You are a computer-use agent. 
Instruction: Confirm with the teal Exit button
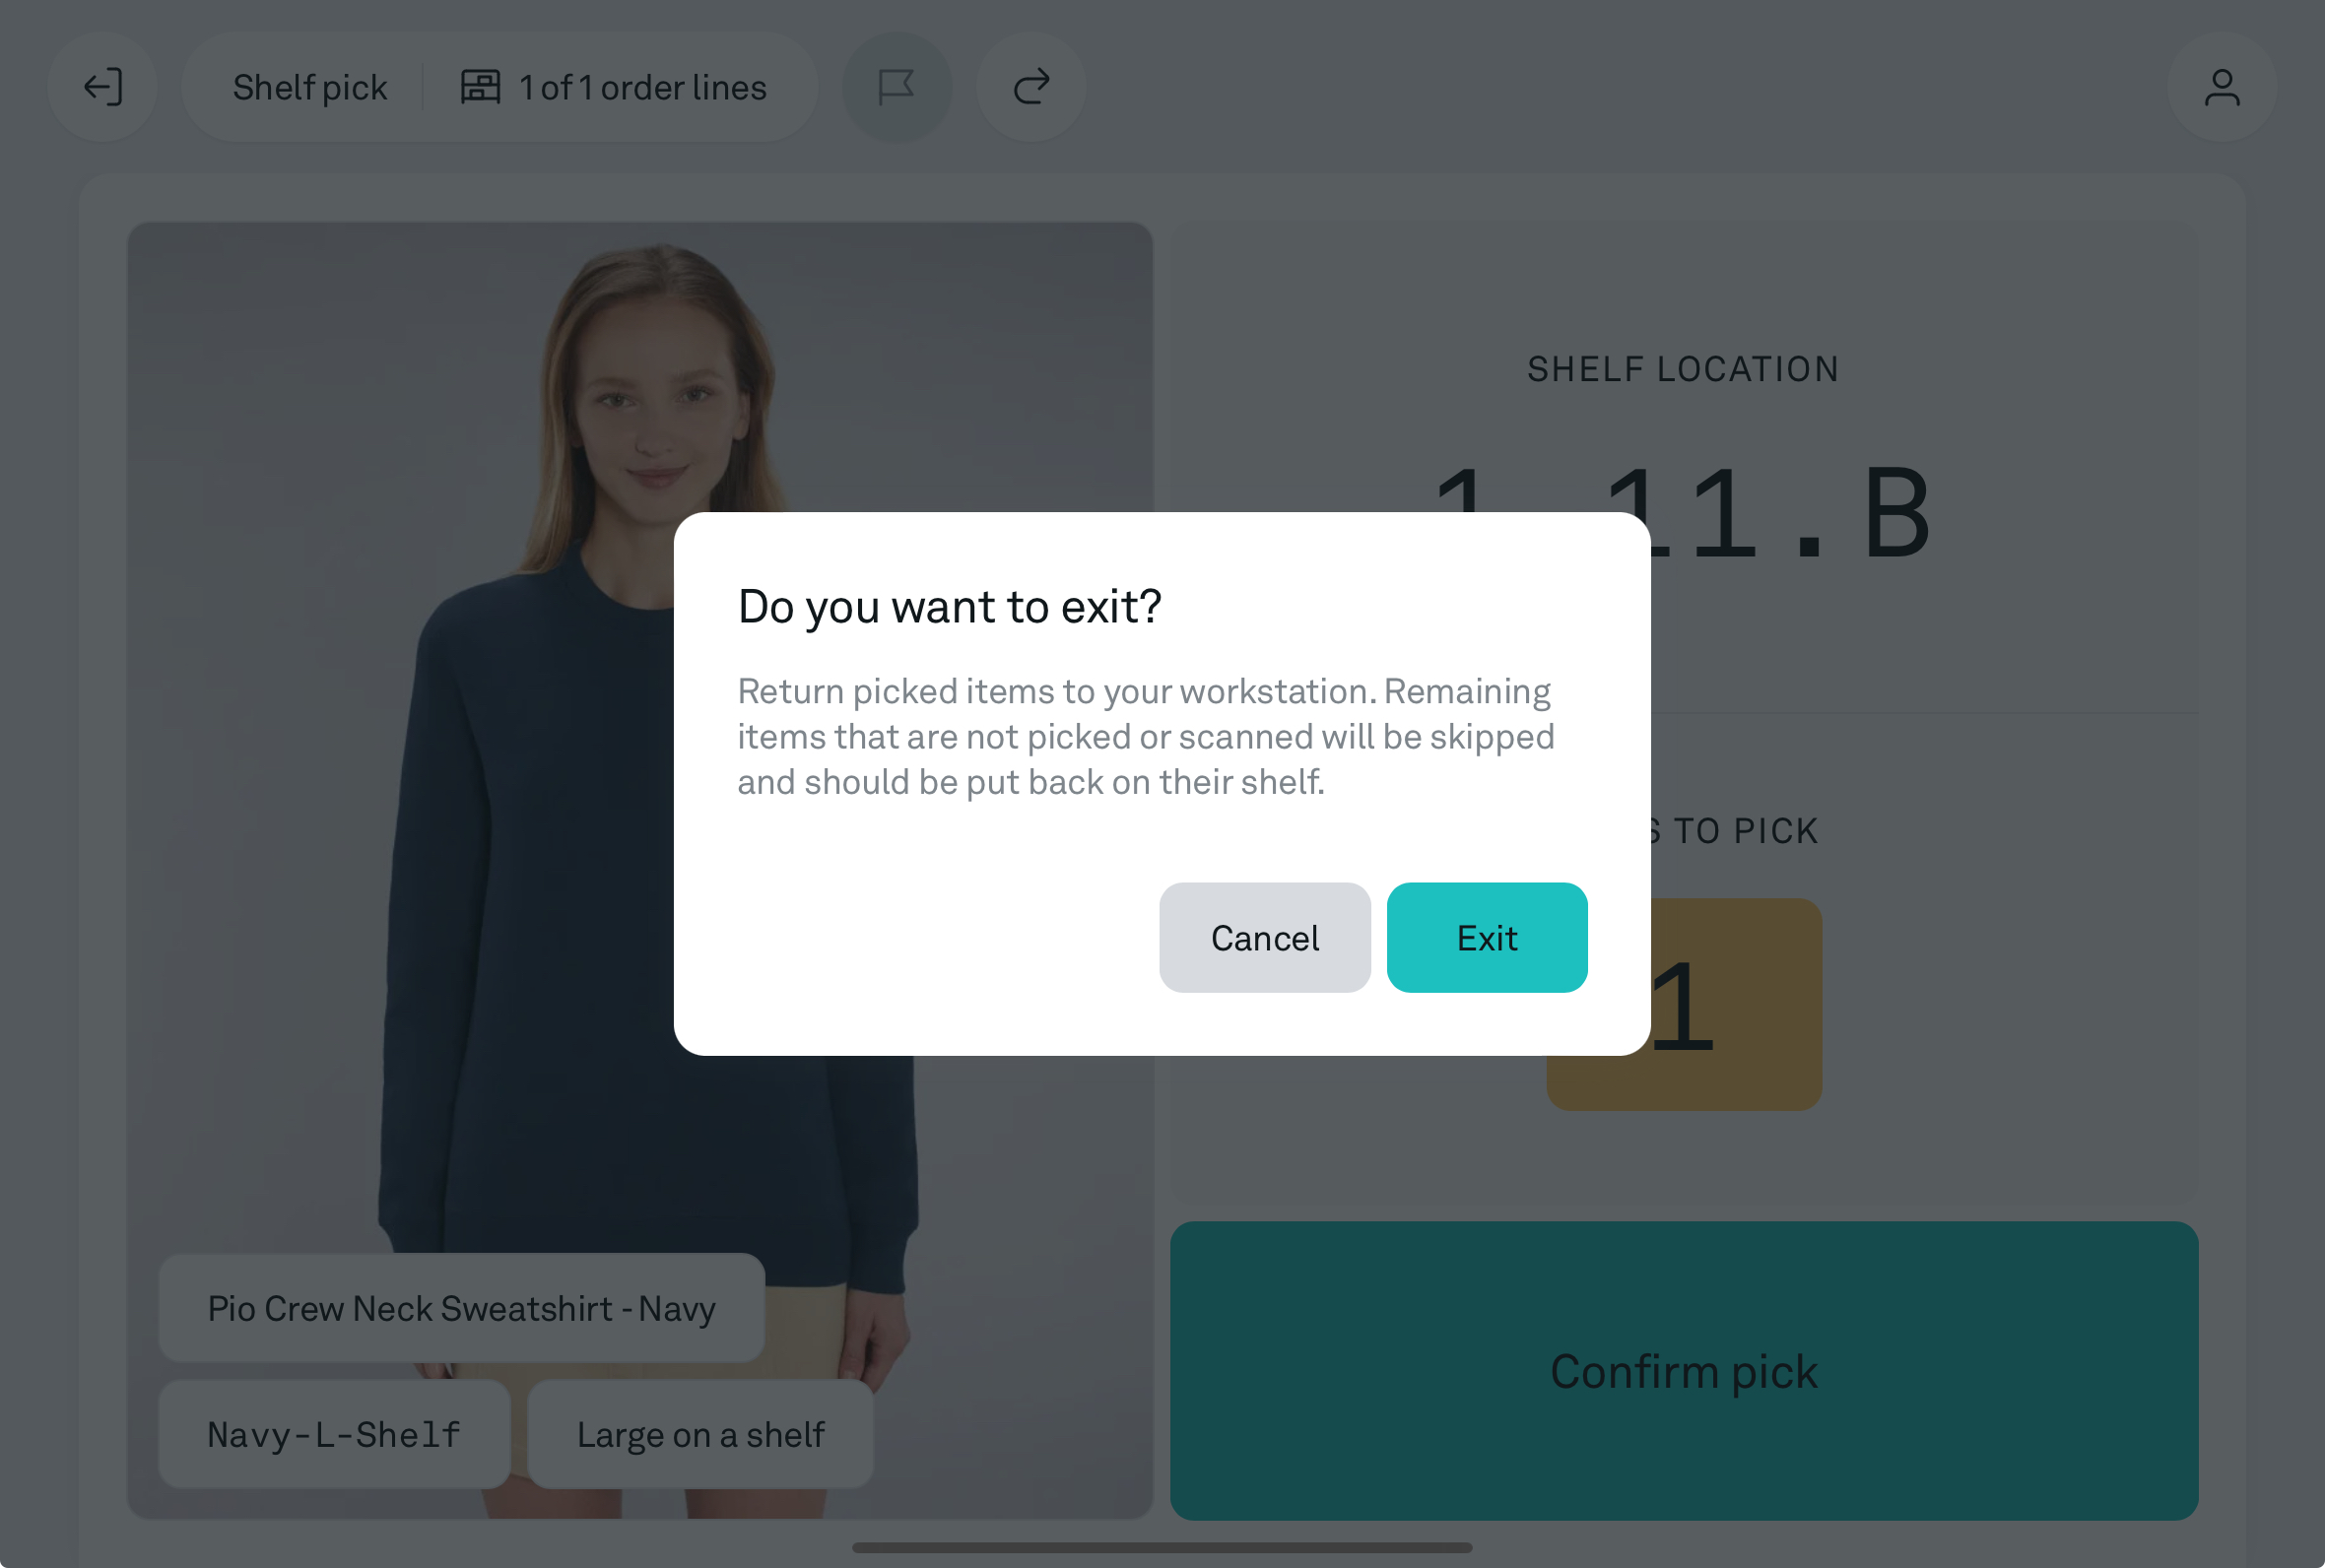click(x=1486, y=937)
